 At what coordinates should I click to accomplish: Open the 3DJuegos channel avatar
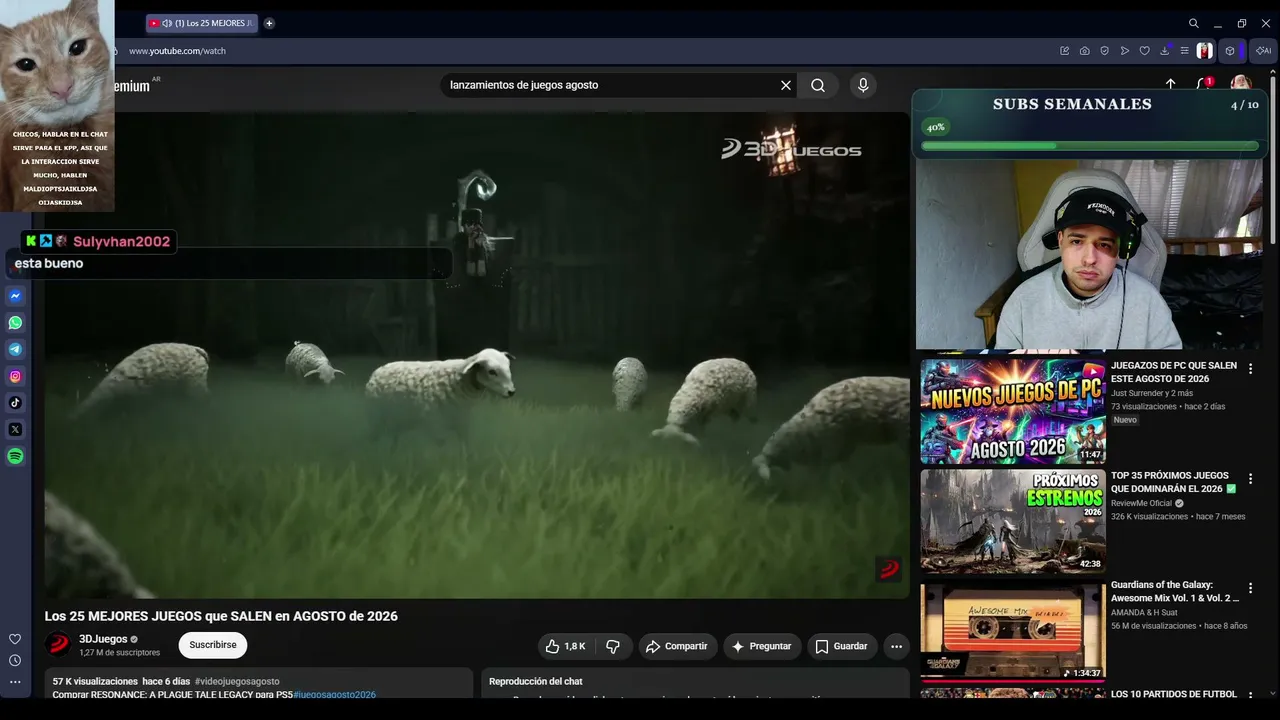click(x=59, y=644)
